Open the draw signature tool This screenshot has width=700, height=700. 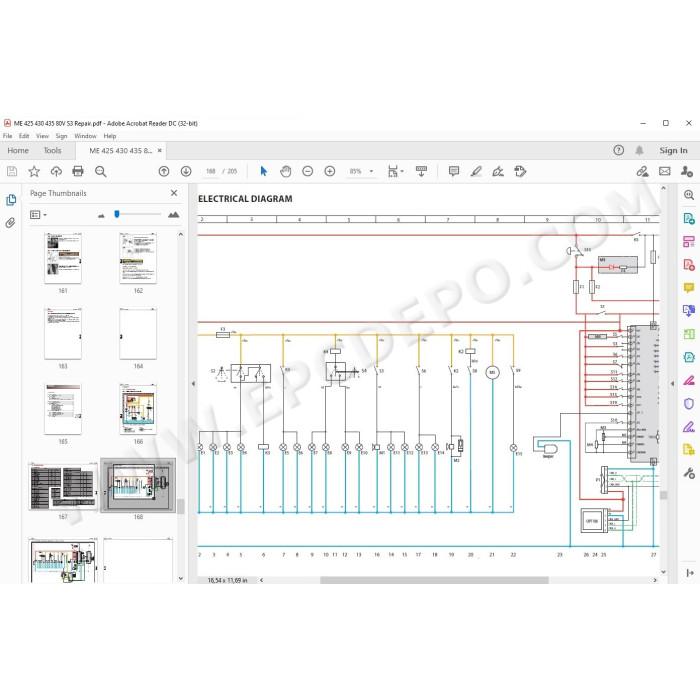click(498, 171)
